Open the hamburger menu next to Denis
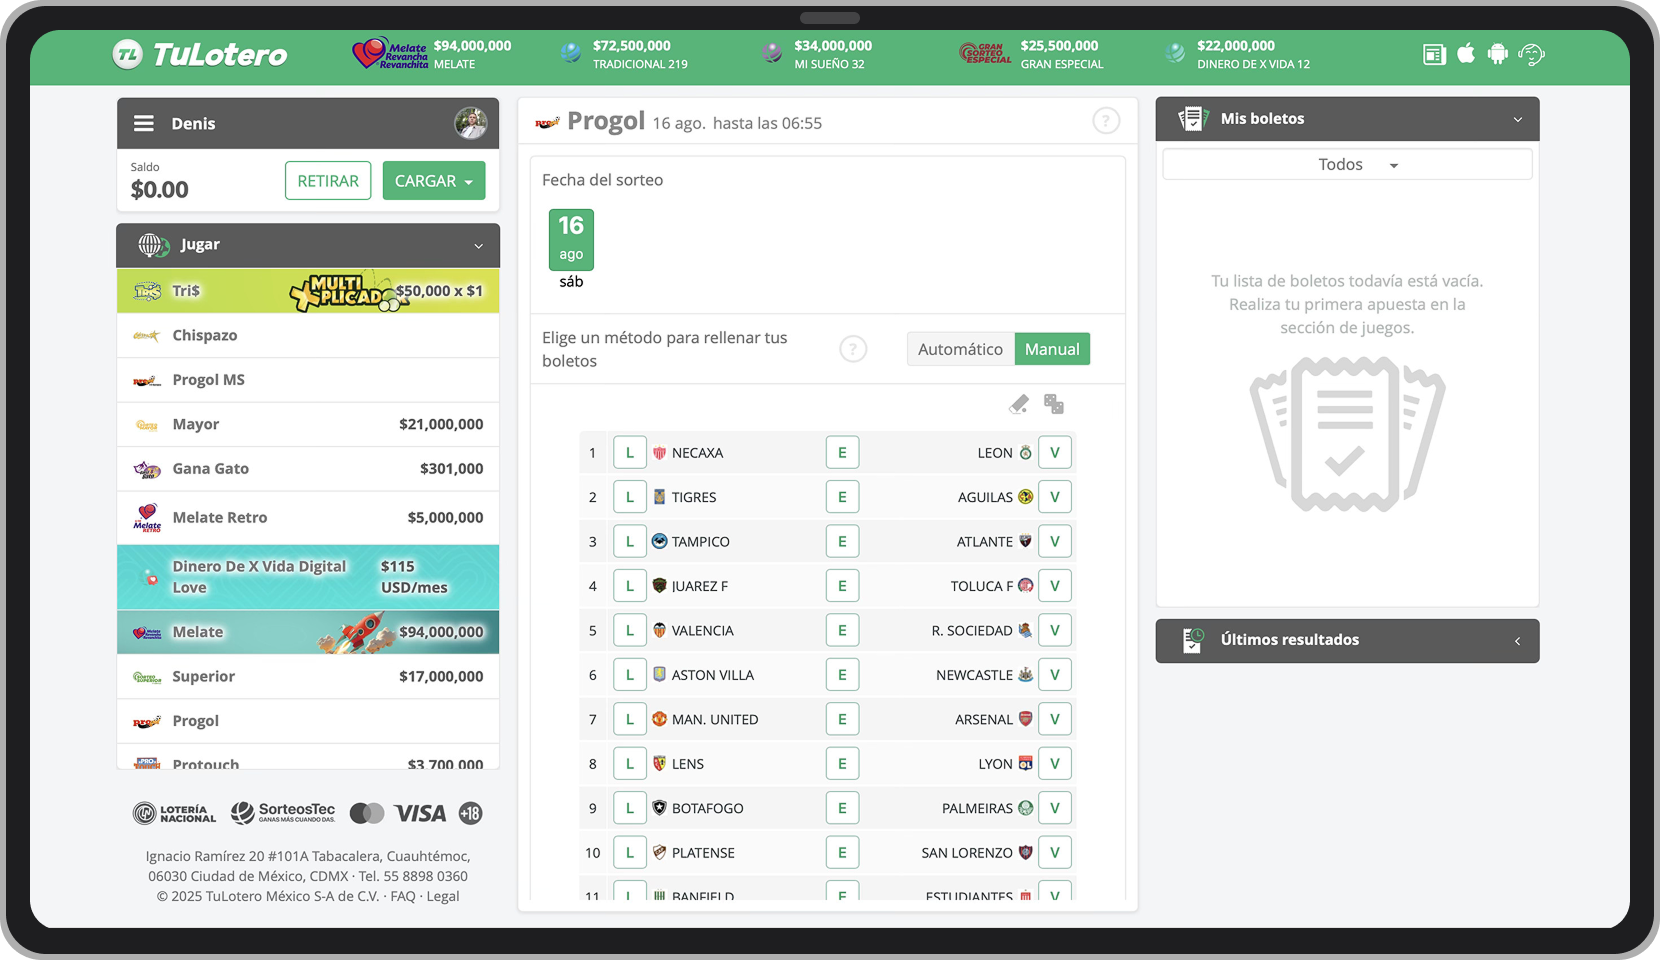 [x=144, y=123]
